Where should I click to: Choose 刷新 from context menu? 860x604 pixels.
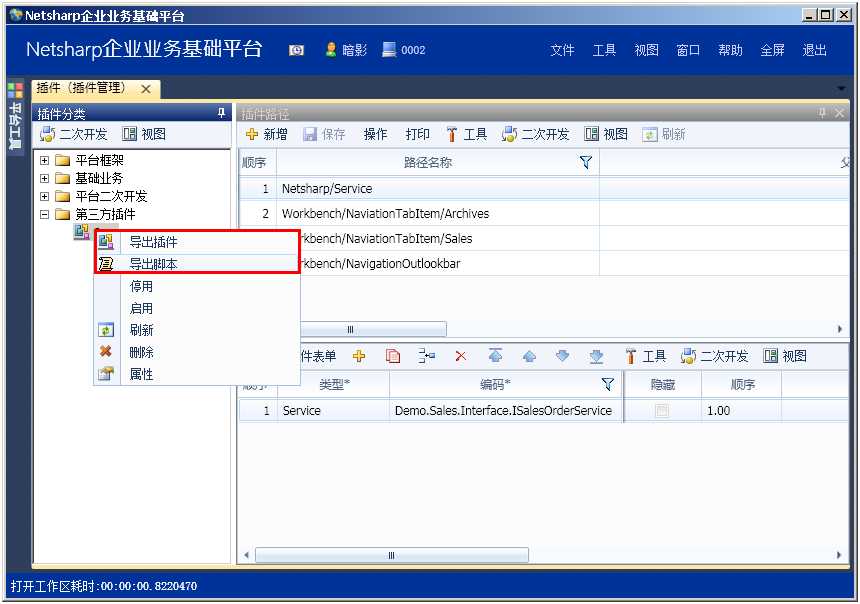click(197, 330)
